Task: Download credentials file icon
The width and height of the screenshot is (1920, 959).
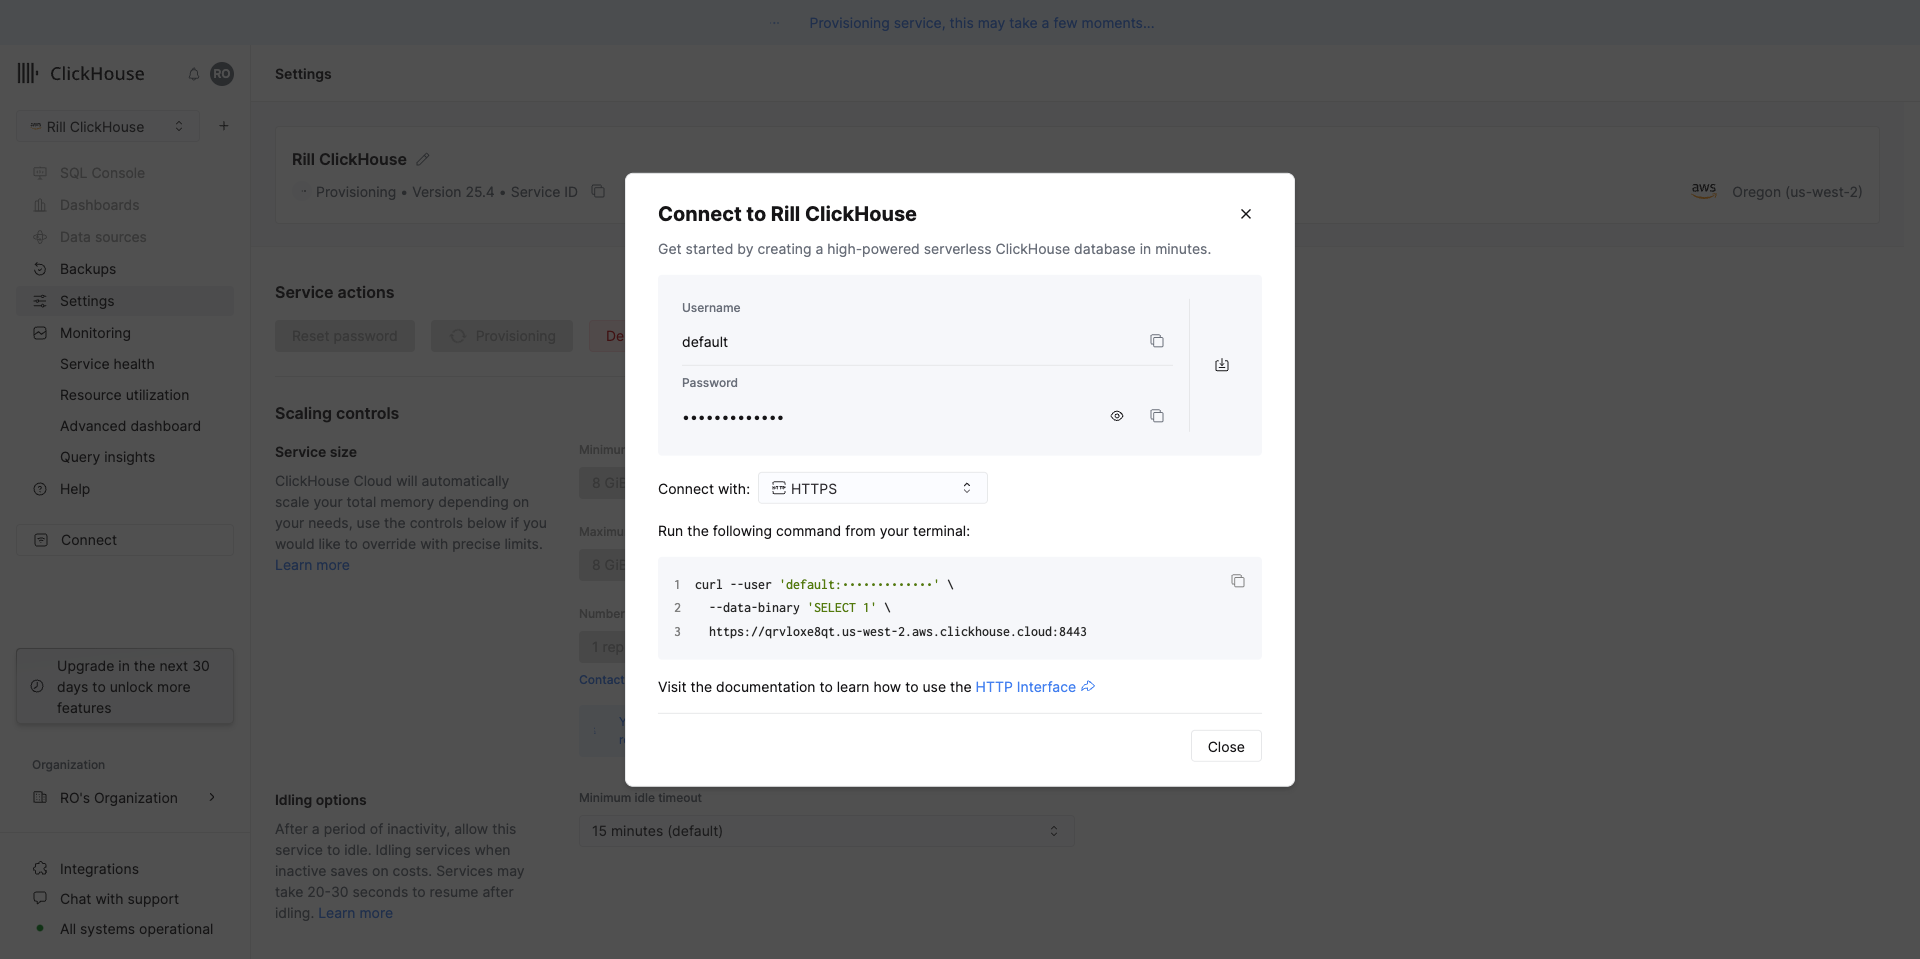Action: [x=1222, y=365]
